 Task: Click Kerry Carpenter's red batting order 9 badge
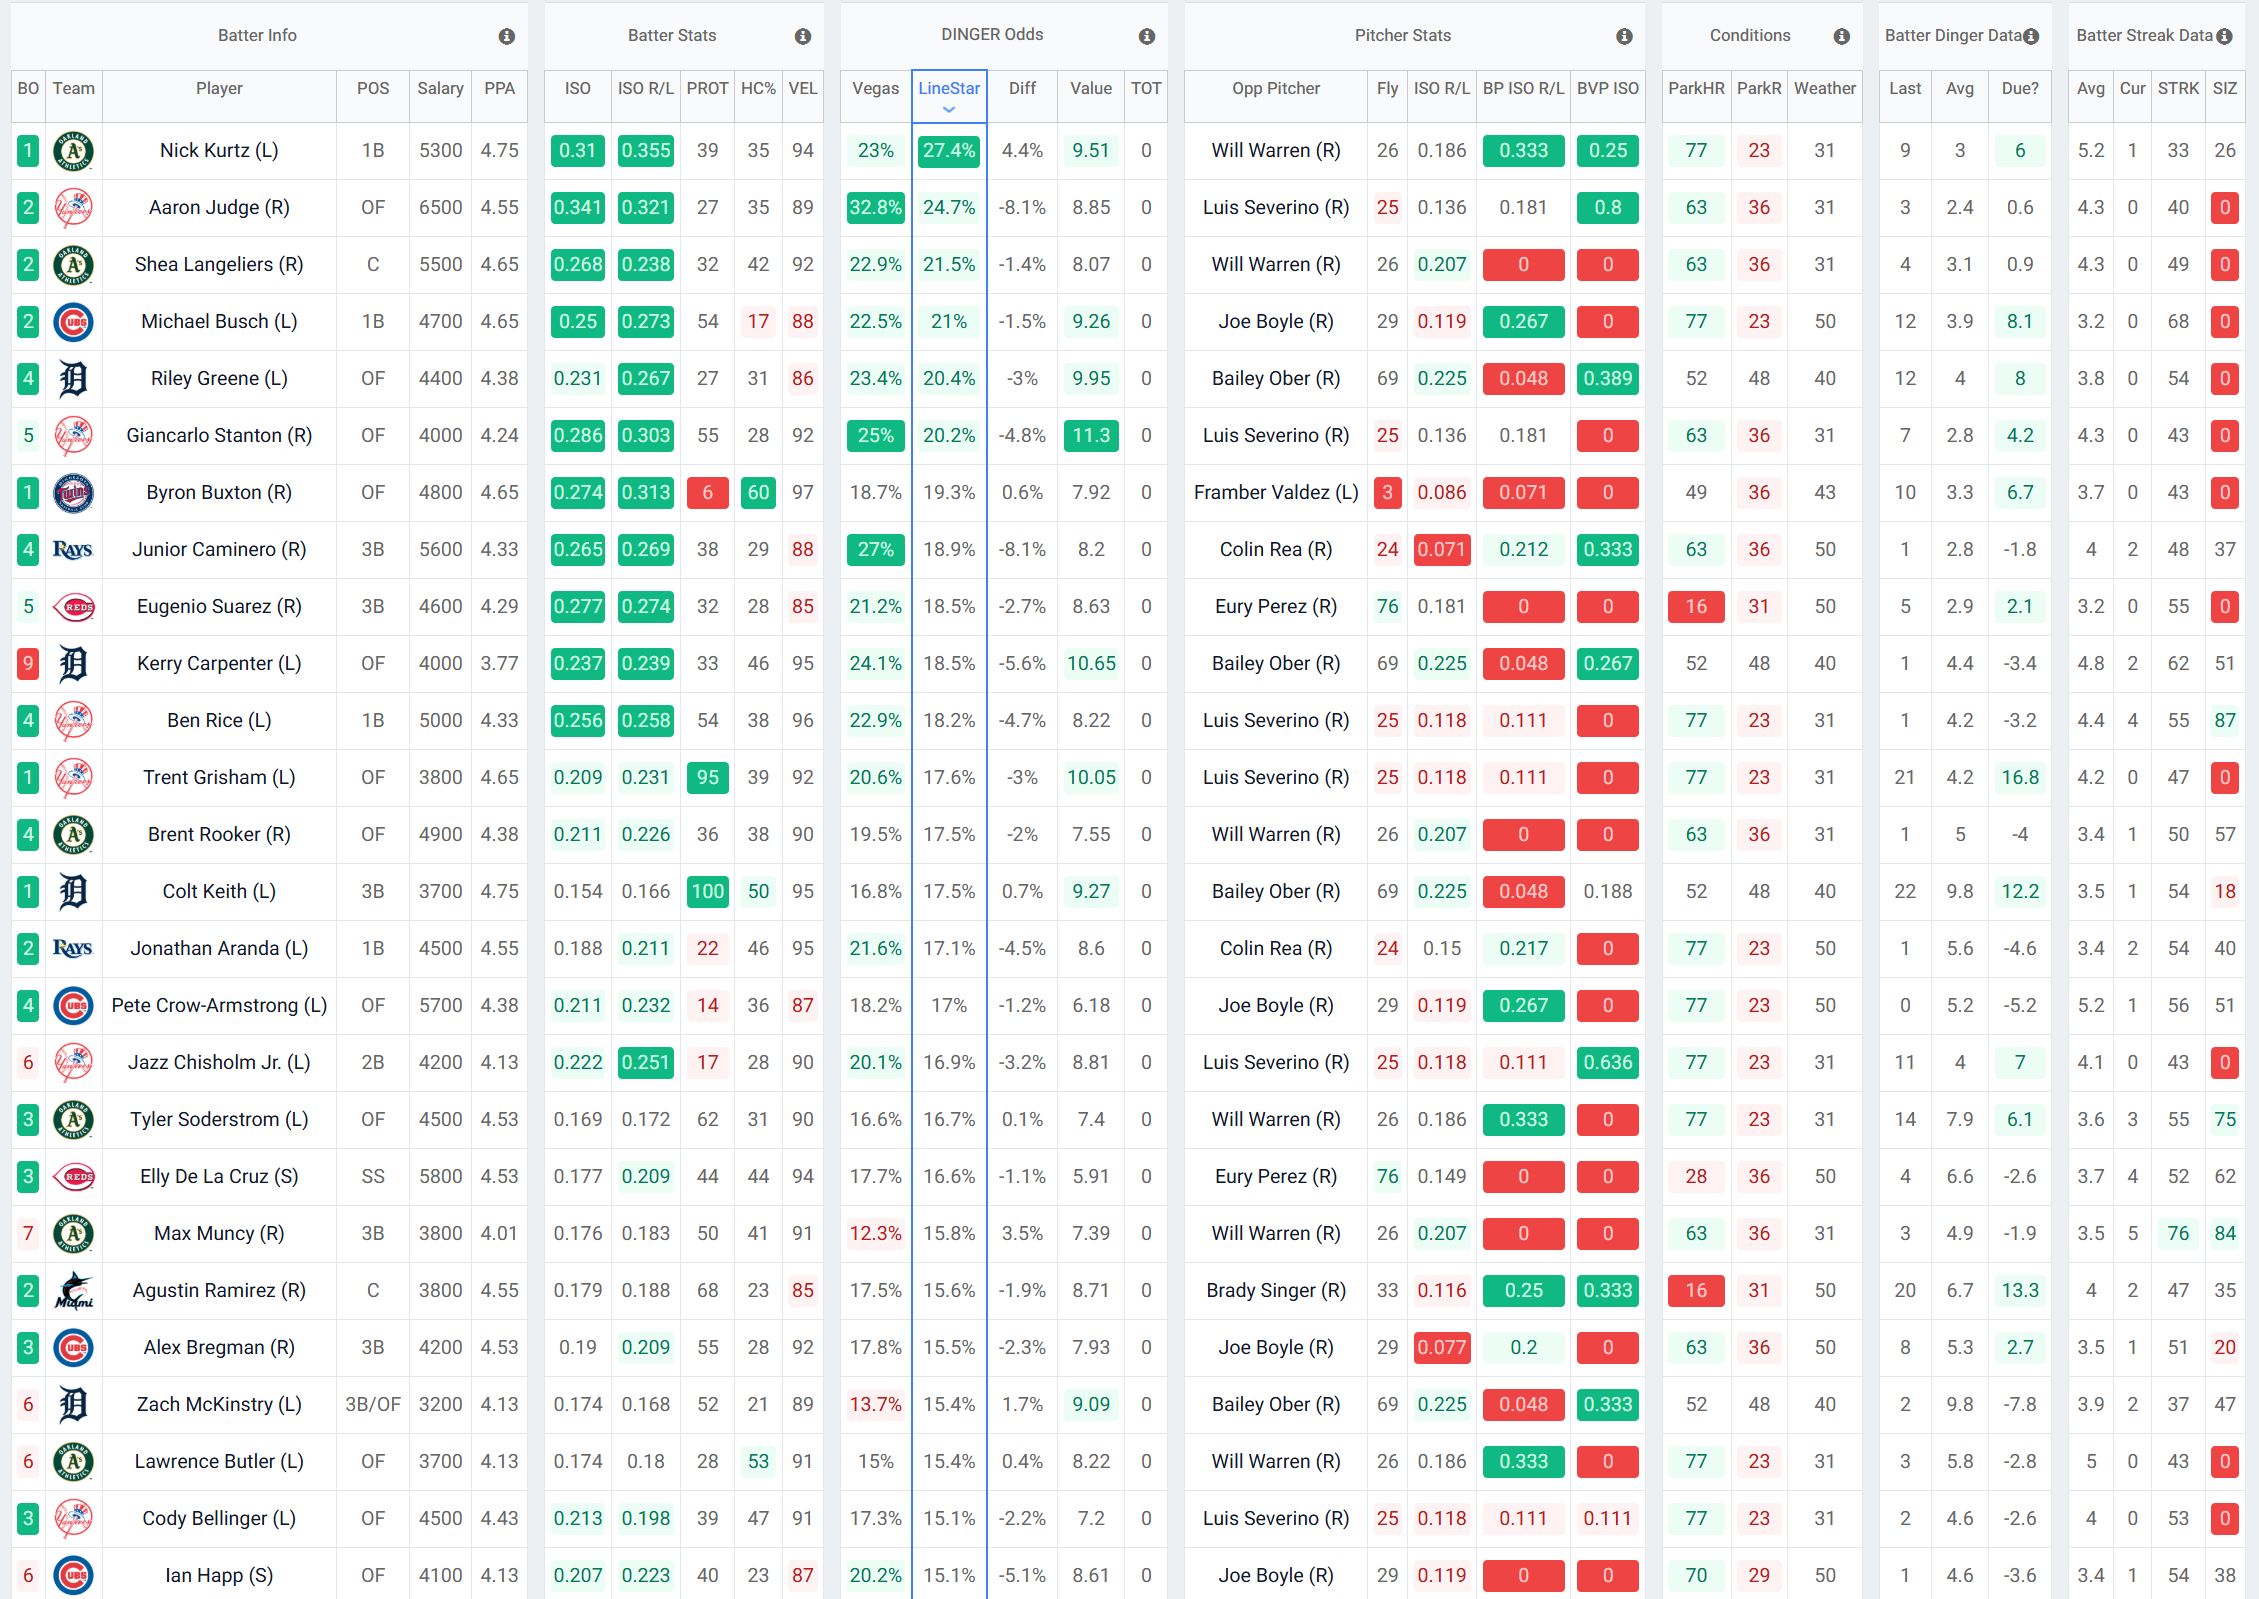pyautogui.click(x=28, y=664)
